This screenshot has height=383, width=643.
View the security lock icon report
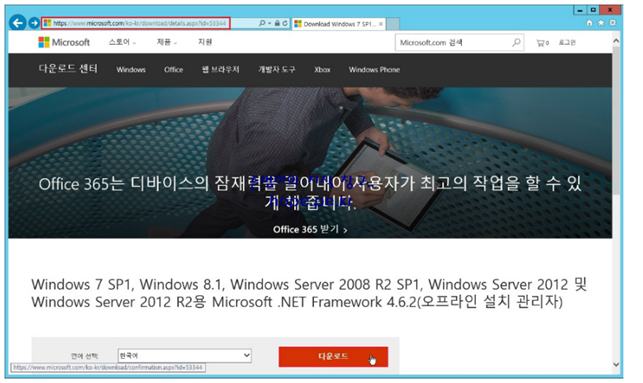point(277,23)
